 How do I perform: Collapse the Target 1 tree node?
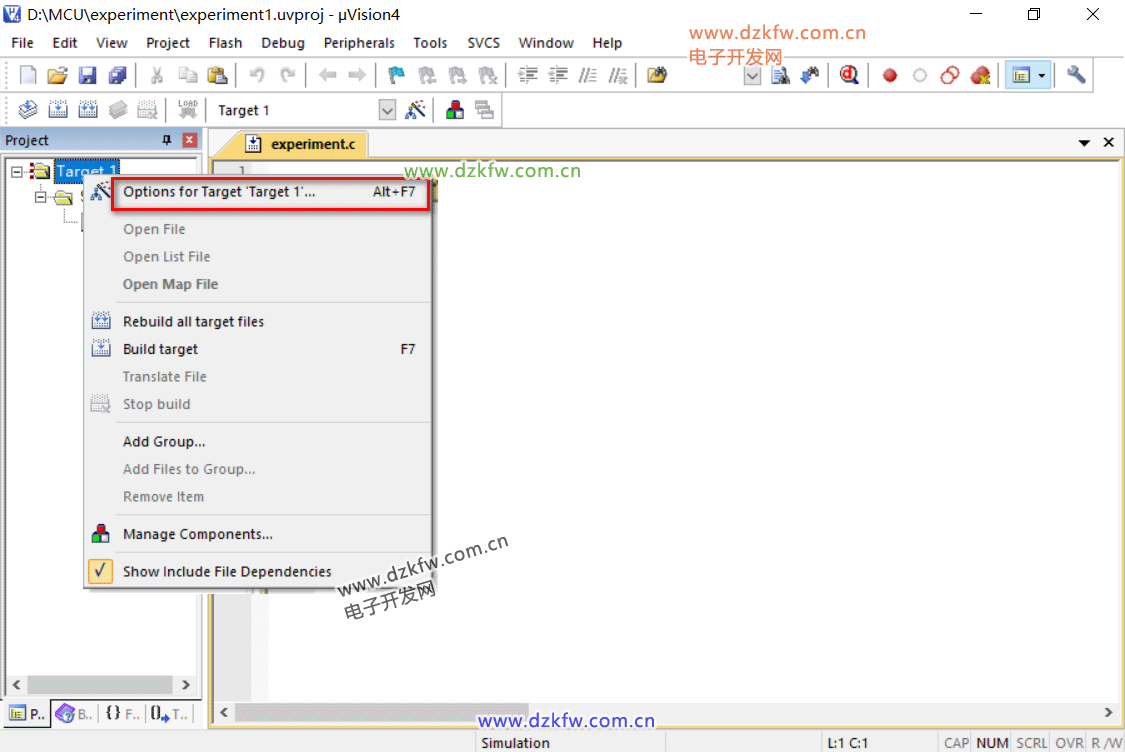(x=17, y=172)
